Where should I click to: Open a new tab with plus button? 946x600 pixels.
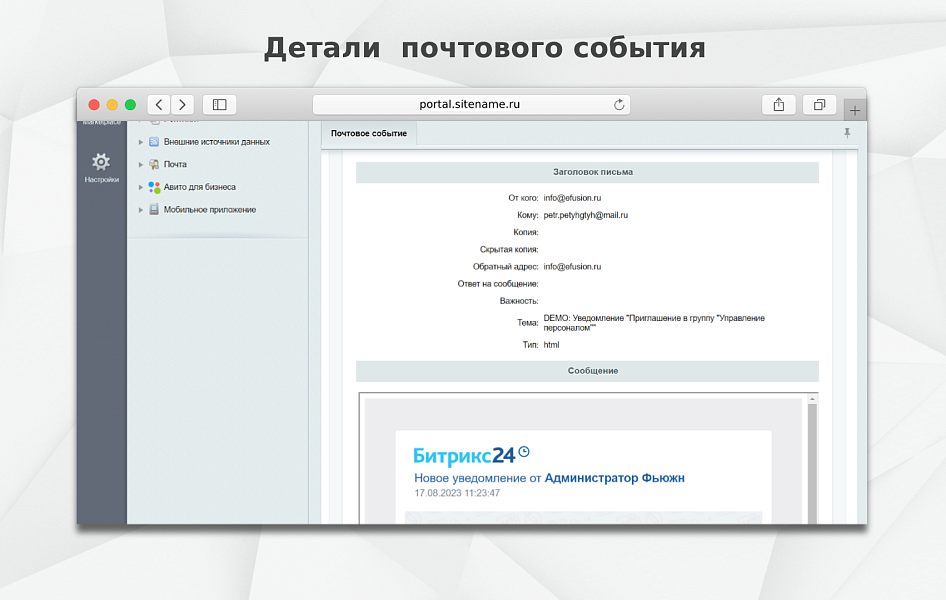click(x=854, y=110)
